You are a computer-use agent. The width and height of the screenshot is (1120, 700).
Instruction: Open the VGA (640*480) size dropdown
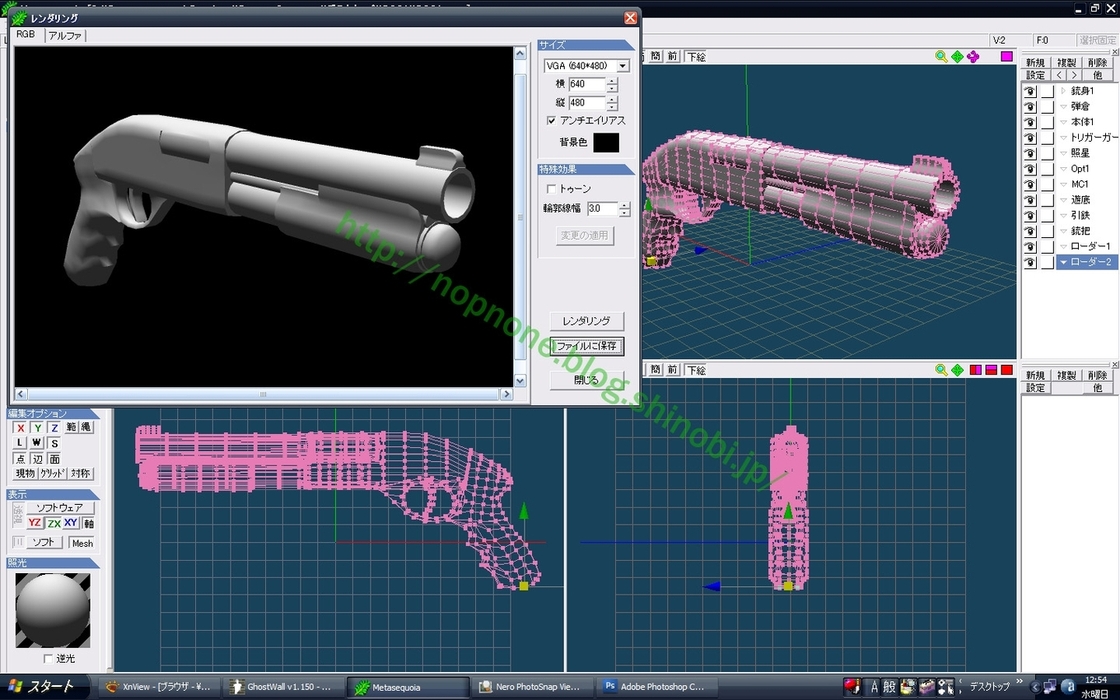click(623, 66)
